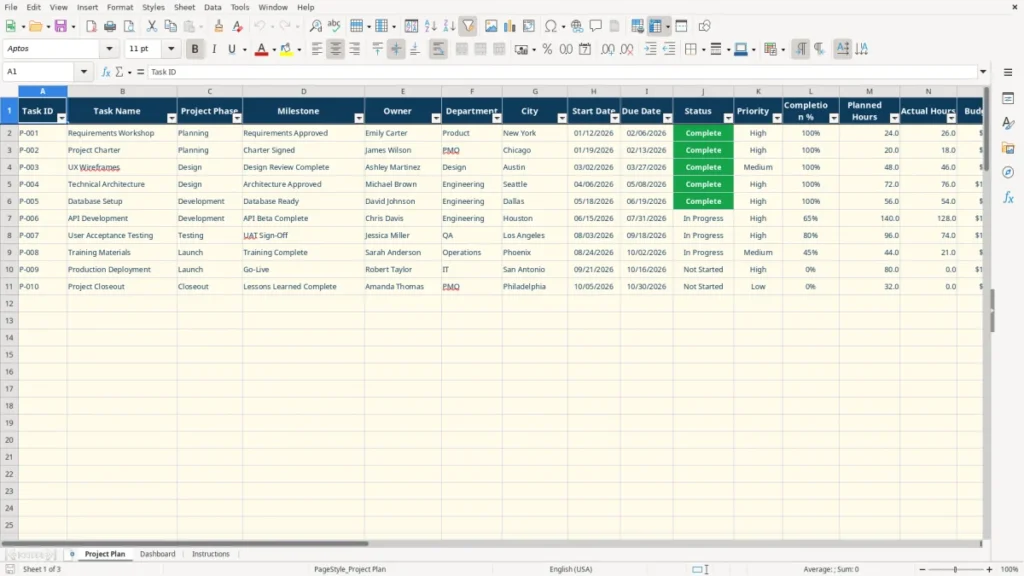Click Sort Ascending icon
This screenshot has height=576, width=1024.
[430, 26]
